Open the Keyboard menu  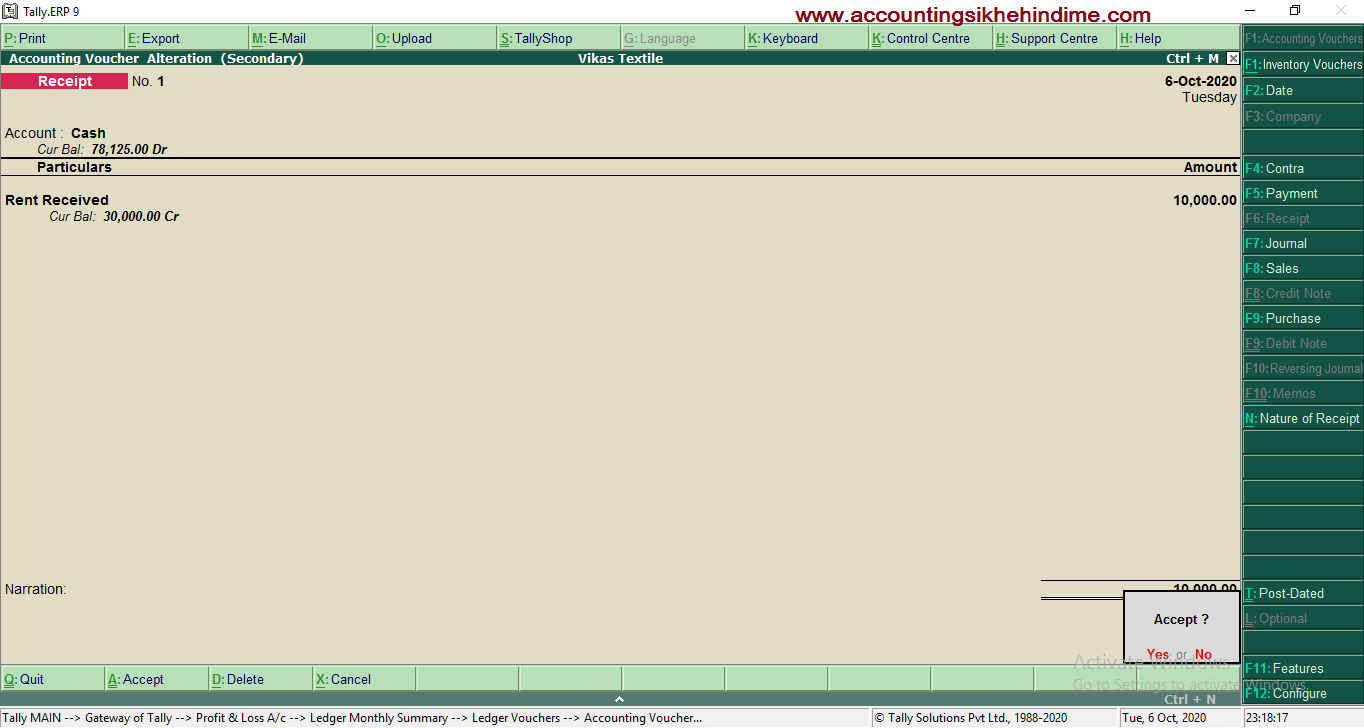pyautogui.click(x=806, y=38)
